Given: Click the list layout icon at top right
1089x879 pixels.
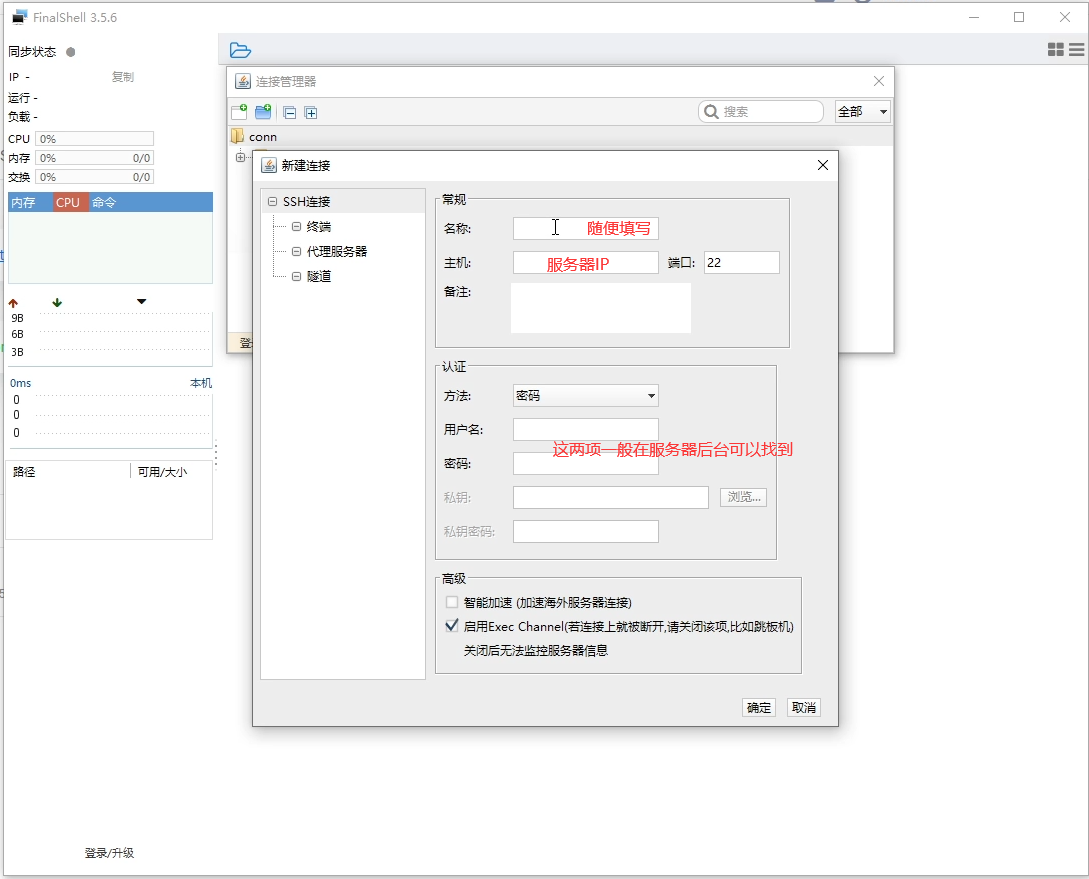Looking at the screenshot, I should 1077,49.
